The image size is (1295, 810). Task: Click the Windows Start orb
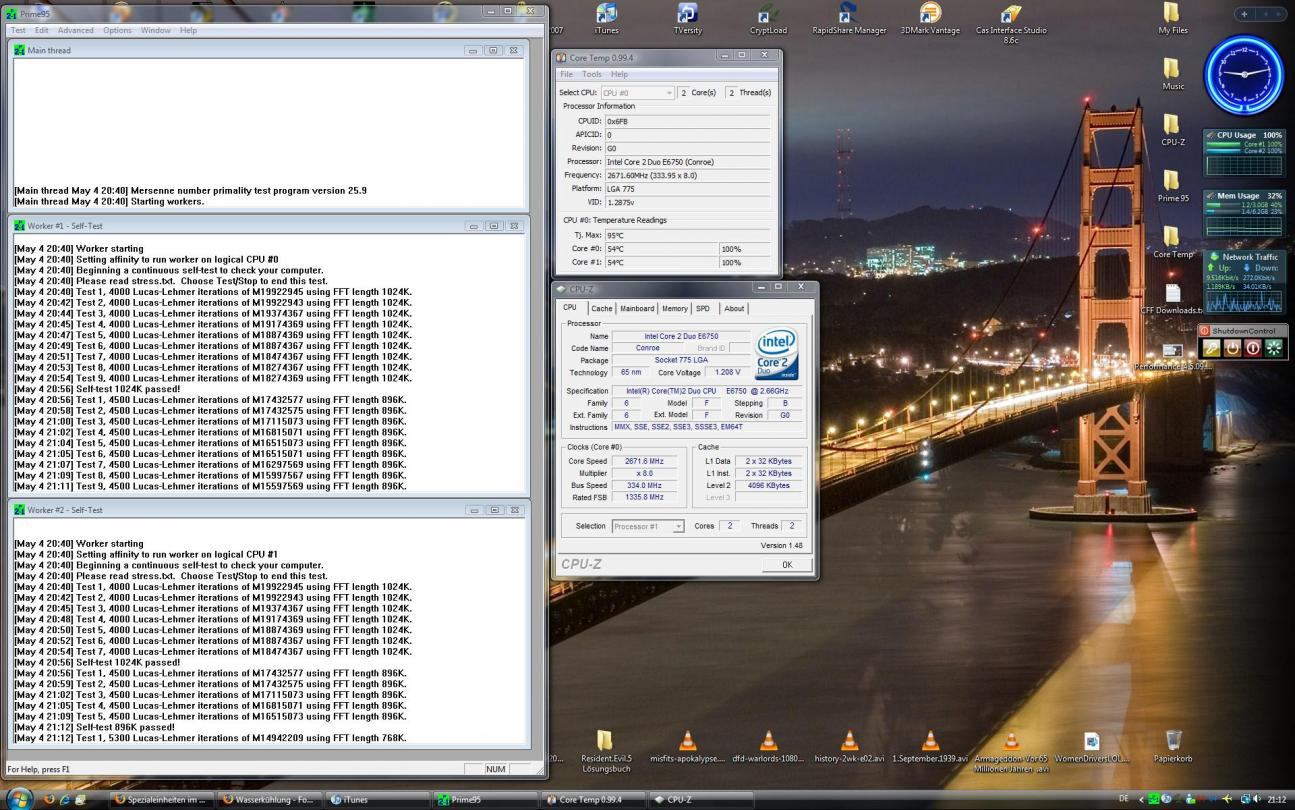pos(19,798)
